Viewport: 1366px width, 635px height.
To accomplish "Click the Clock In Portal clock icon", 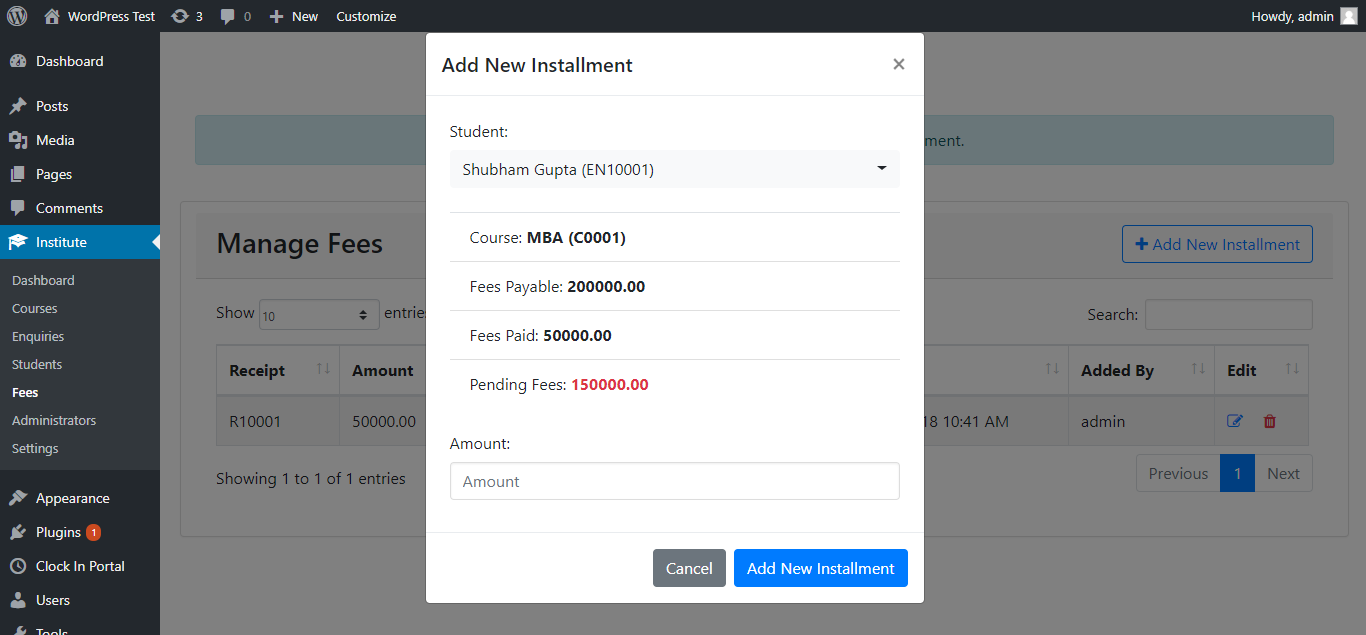I will 18,566.
